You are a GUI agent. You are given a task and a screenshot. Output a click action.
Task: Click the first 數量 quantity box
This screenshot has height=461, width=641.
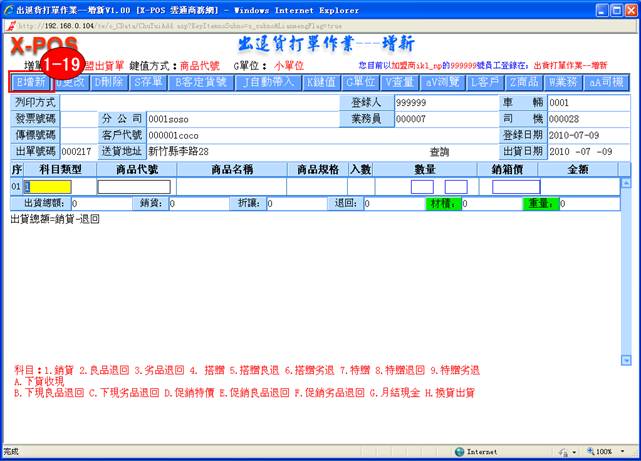pyautogui.click(x=422, y=186)
